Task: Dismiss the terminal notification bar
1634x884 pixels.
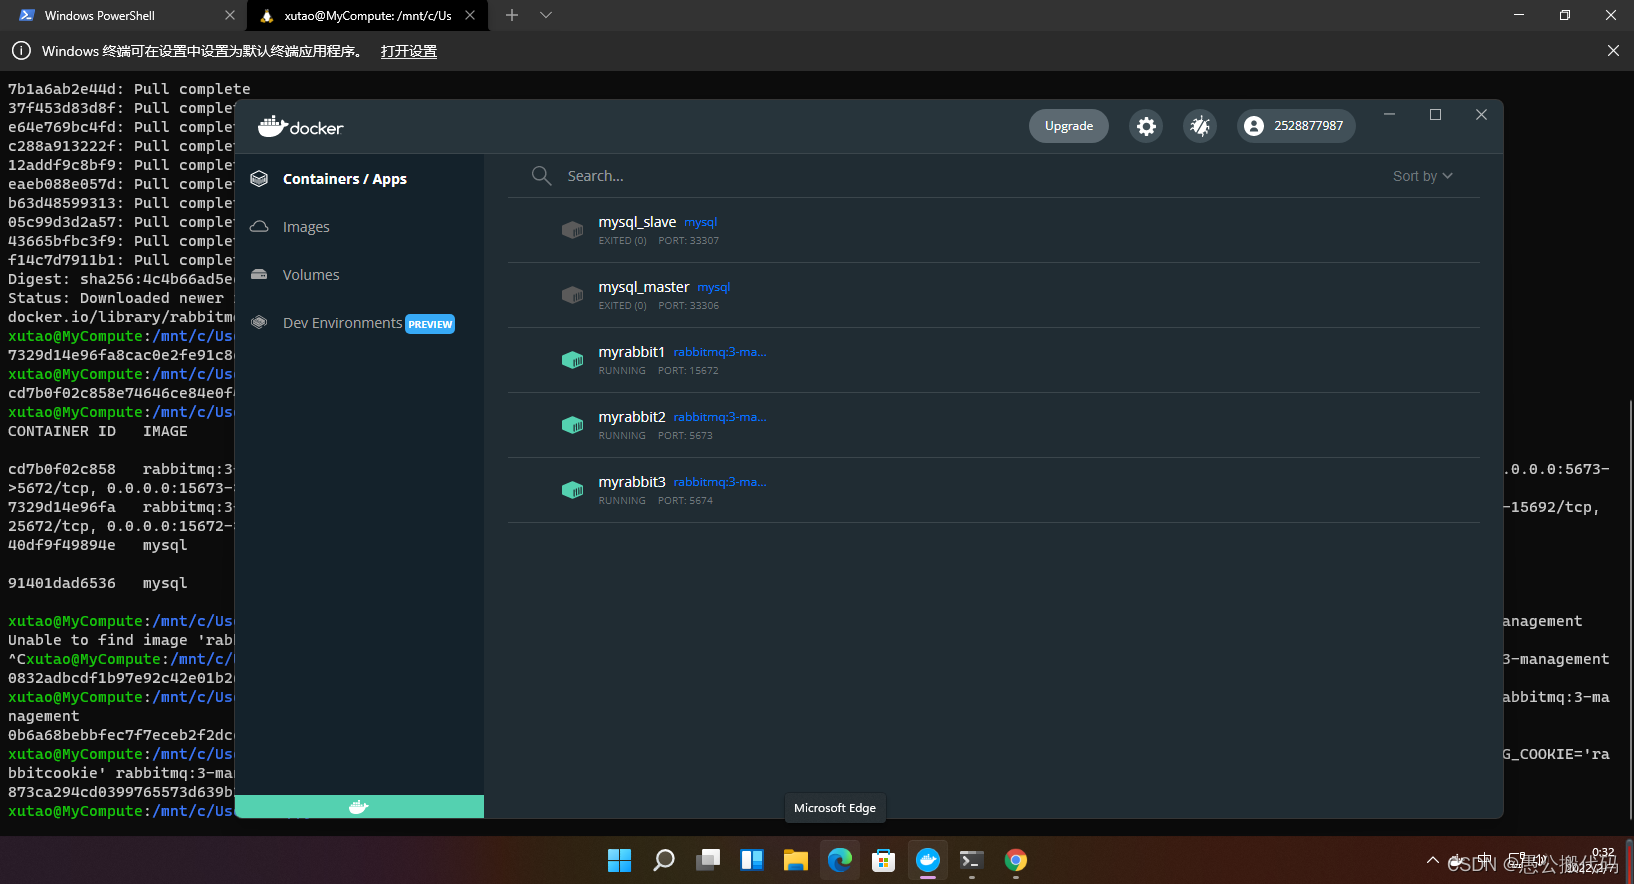Action: (1613, 51)
